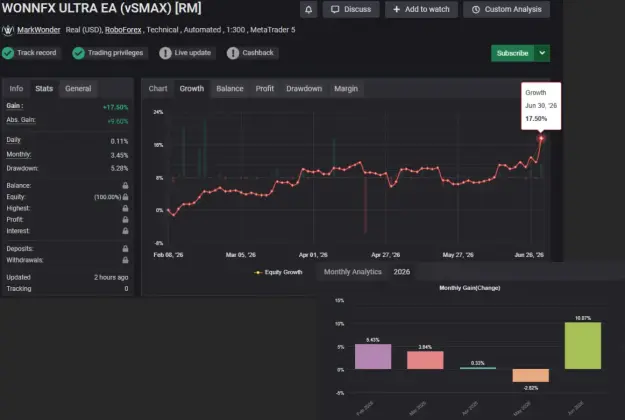Switch to the General tab
625x420 pixels.
coord(78,88)
